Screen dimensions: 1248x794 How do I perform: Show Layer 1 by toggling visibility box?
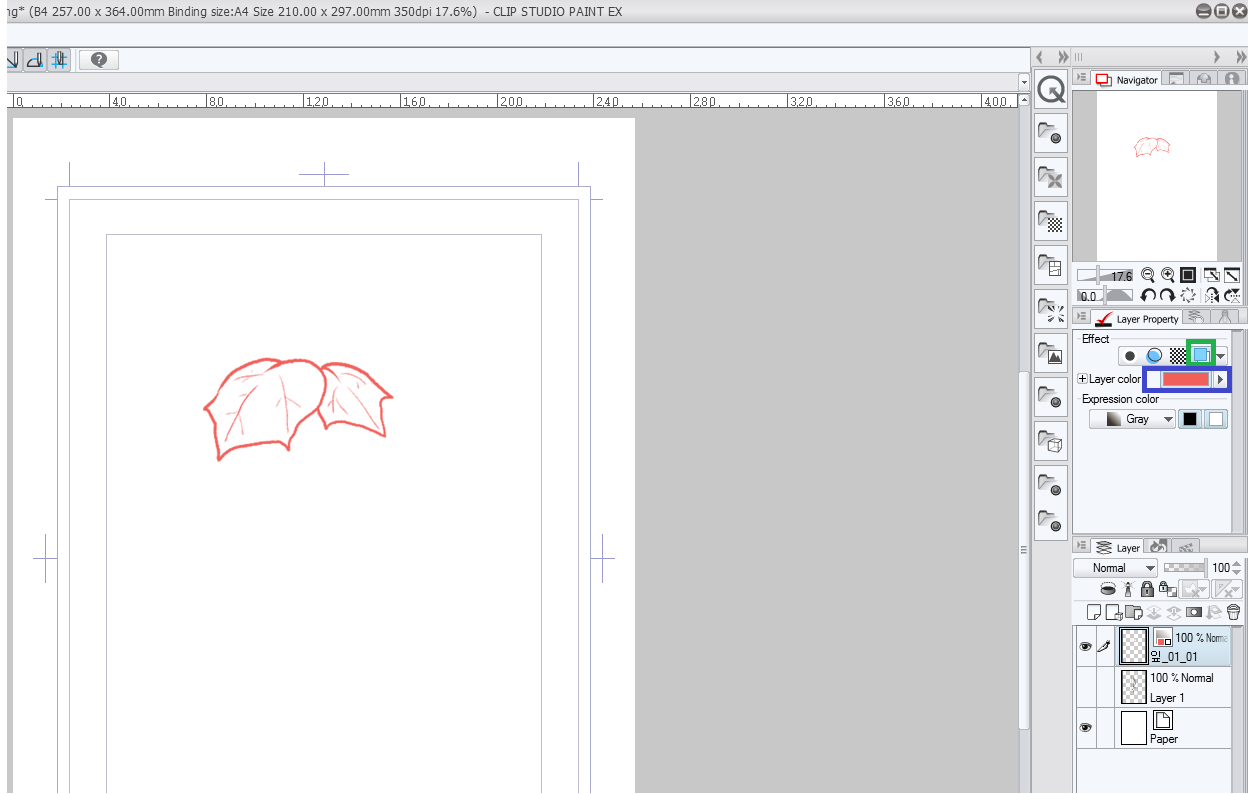(x=1085, y=687)
